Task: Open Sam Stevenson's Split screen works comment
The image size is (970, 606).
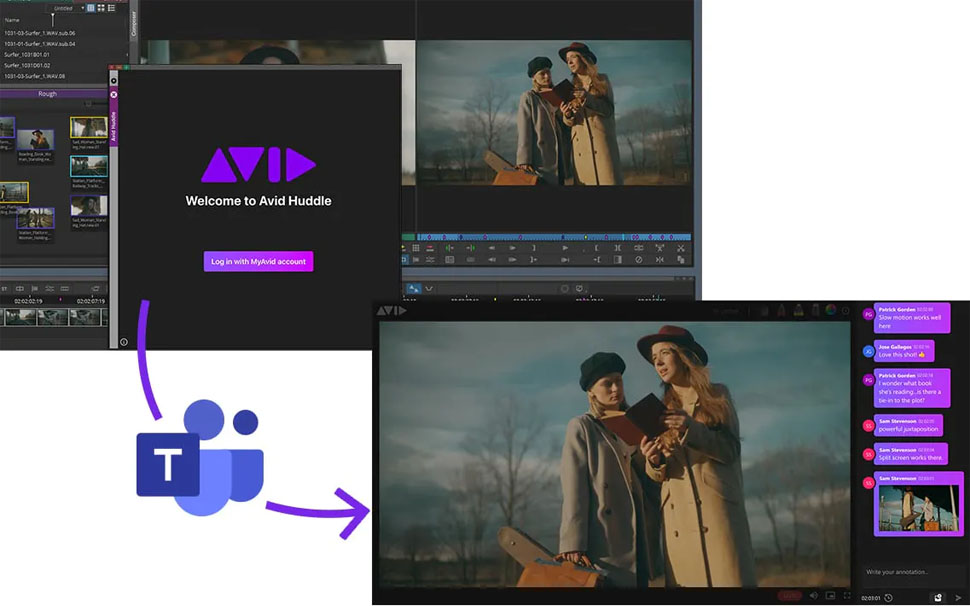Action: (x=910, y=454)
